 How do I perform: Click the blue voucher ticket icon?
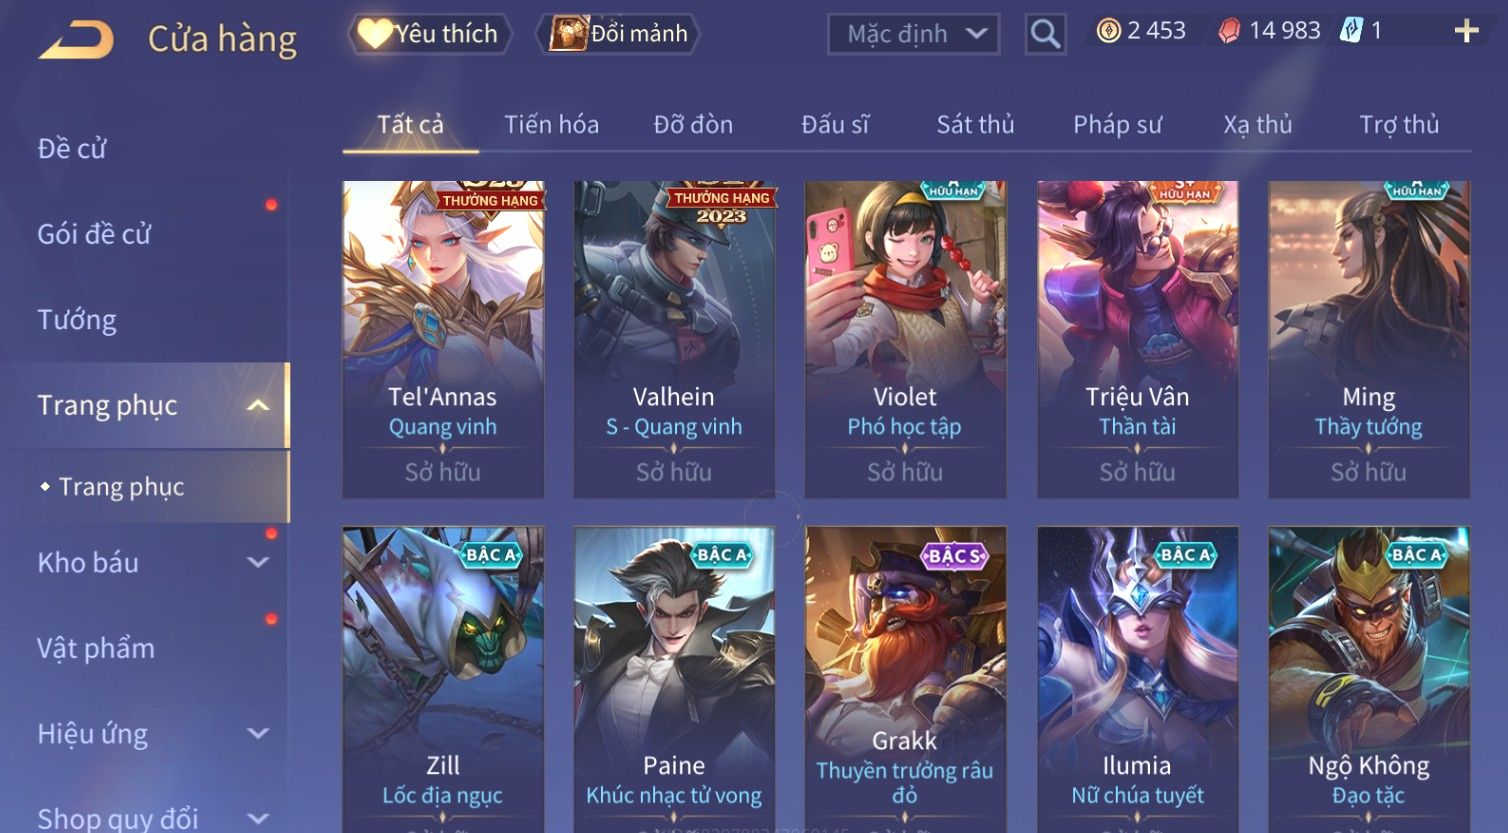coord(1351,31)
